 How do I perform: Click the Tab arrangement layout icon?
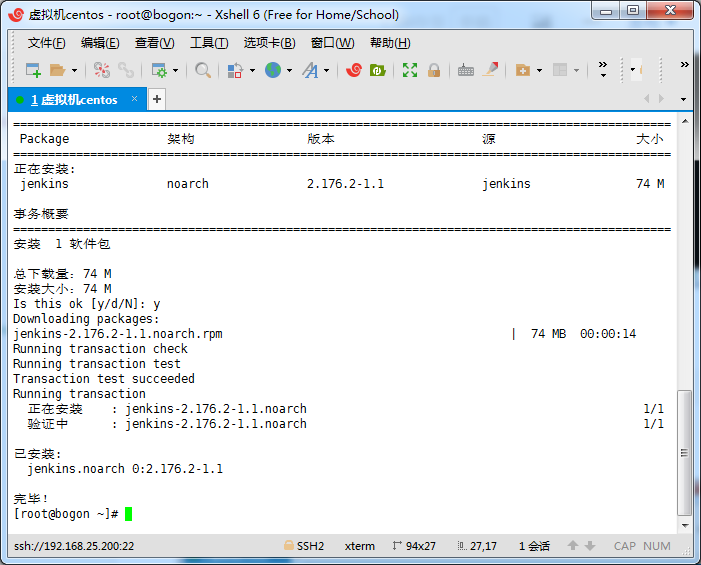point(560,70)
